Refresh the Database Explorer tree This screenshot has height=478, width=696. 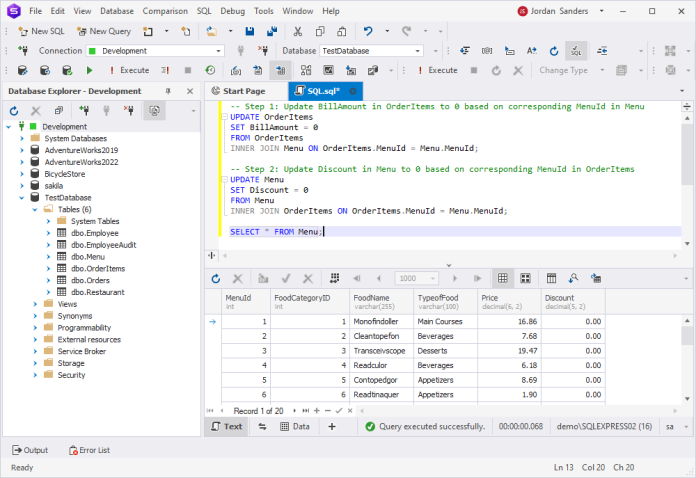pyautogui.click(x=13, y=110)
